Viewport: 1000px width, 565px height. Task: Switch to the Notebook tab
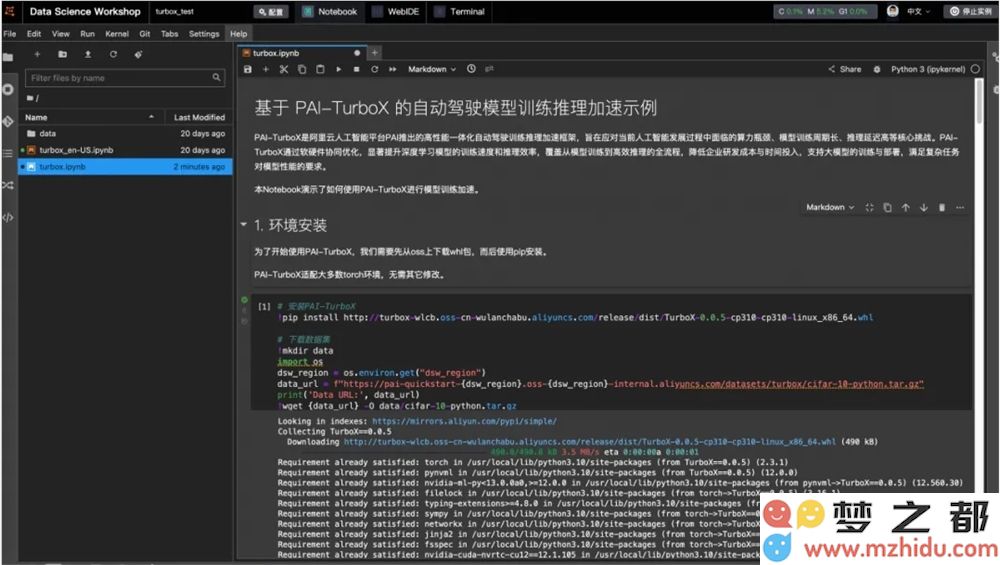coord(330,11)
